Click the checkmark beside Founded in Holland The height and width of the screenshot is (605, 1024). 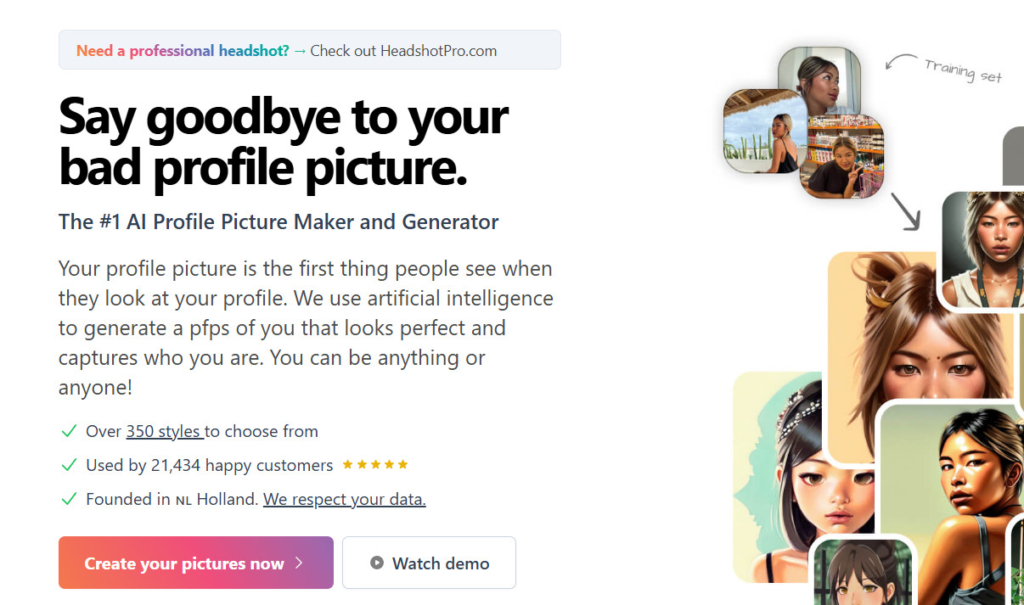(66, 499)
